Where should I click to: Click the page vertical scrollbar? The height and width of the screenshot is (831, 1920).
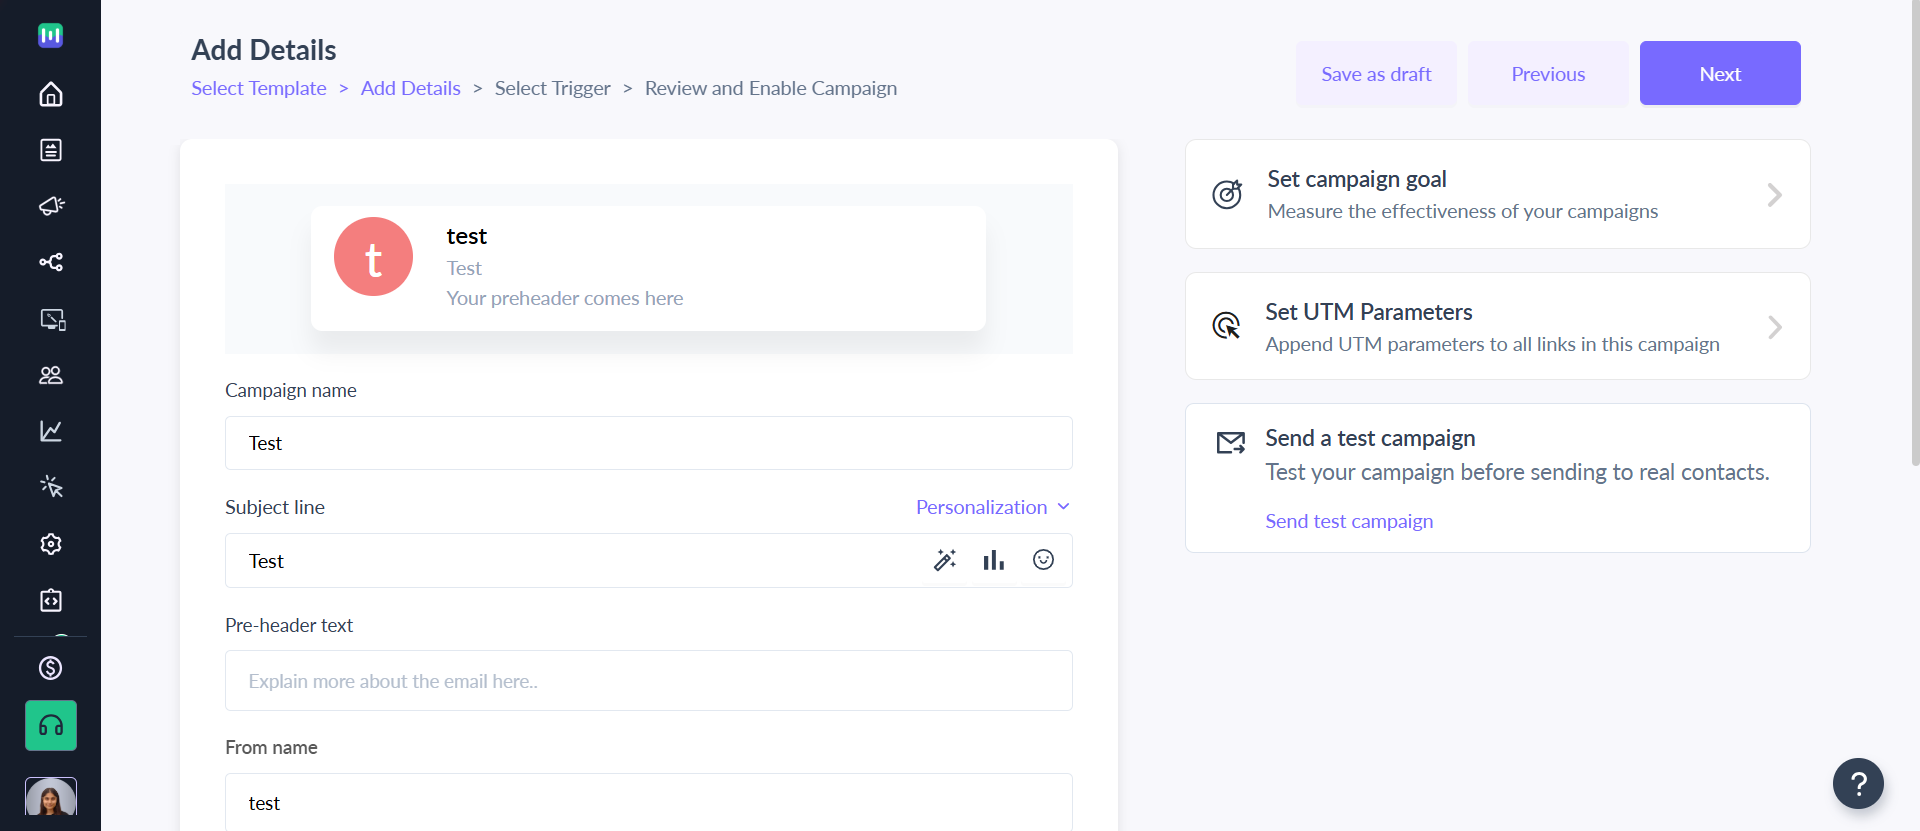[x=1914, y=235]
